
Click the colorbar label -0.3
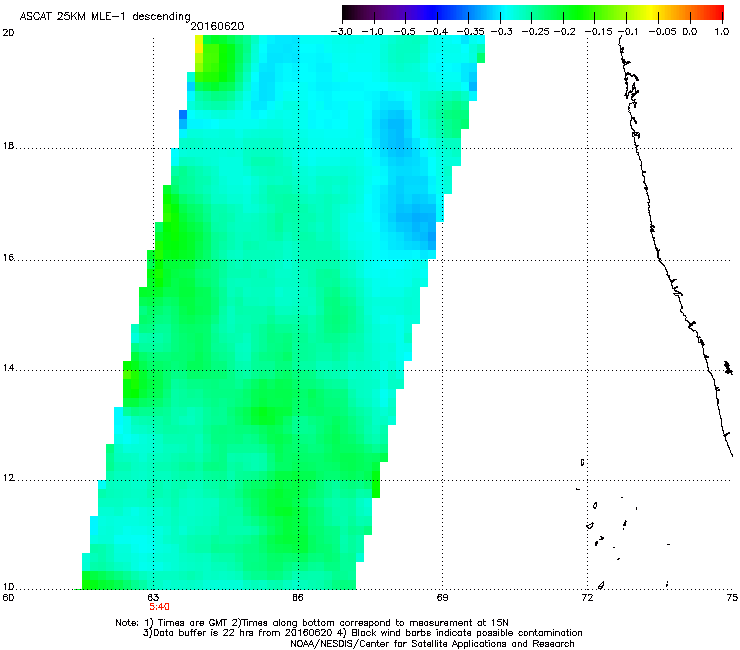501,32
